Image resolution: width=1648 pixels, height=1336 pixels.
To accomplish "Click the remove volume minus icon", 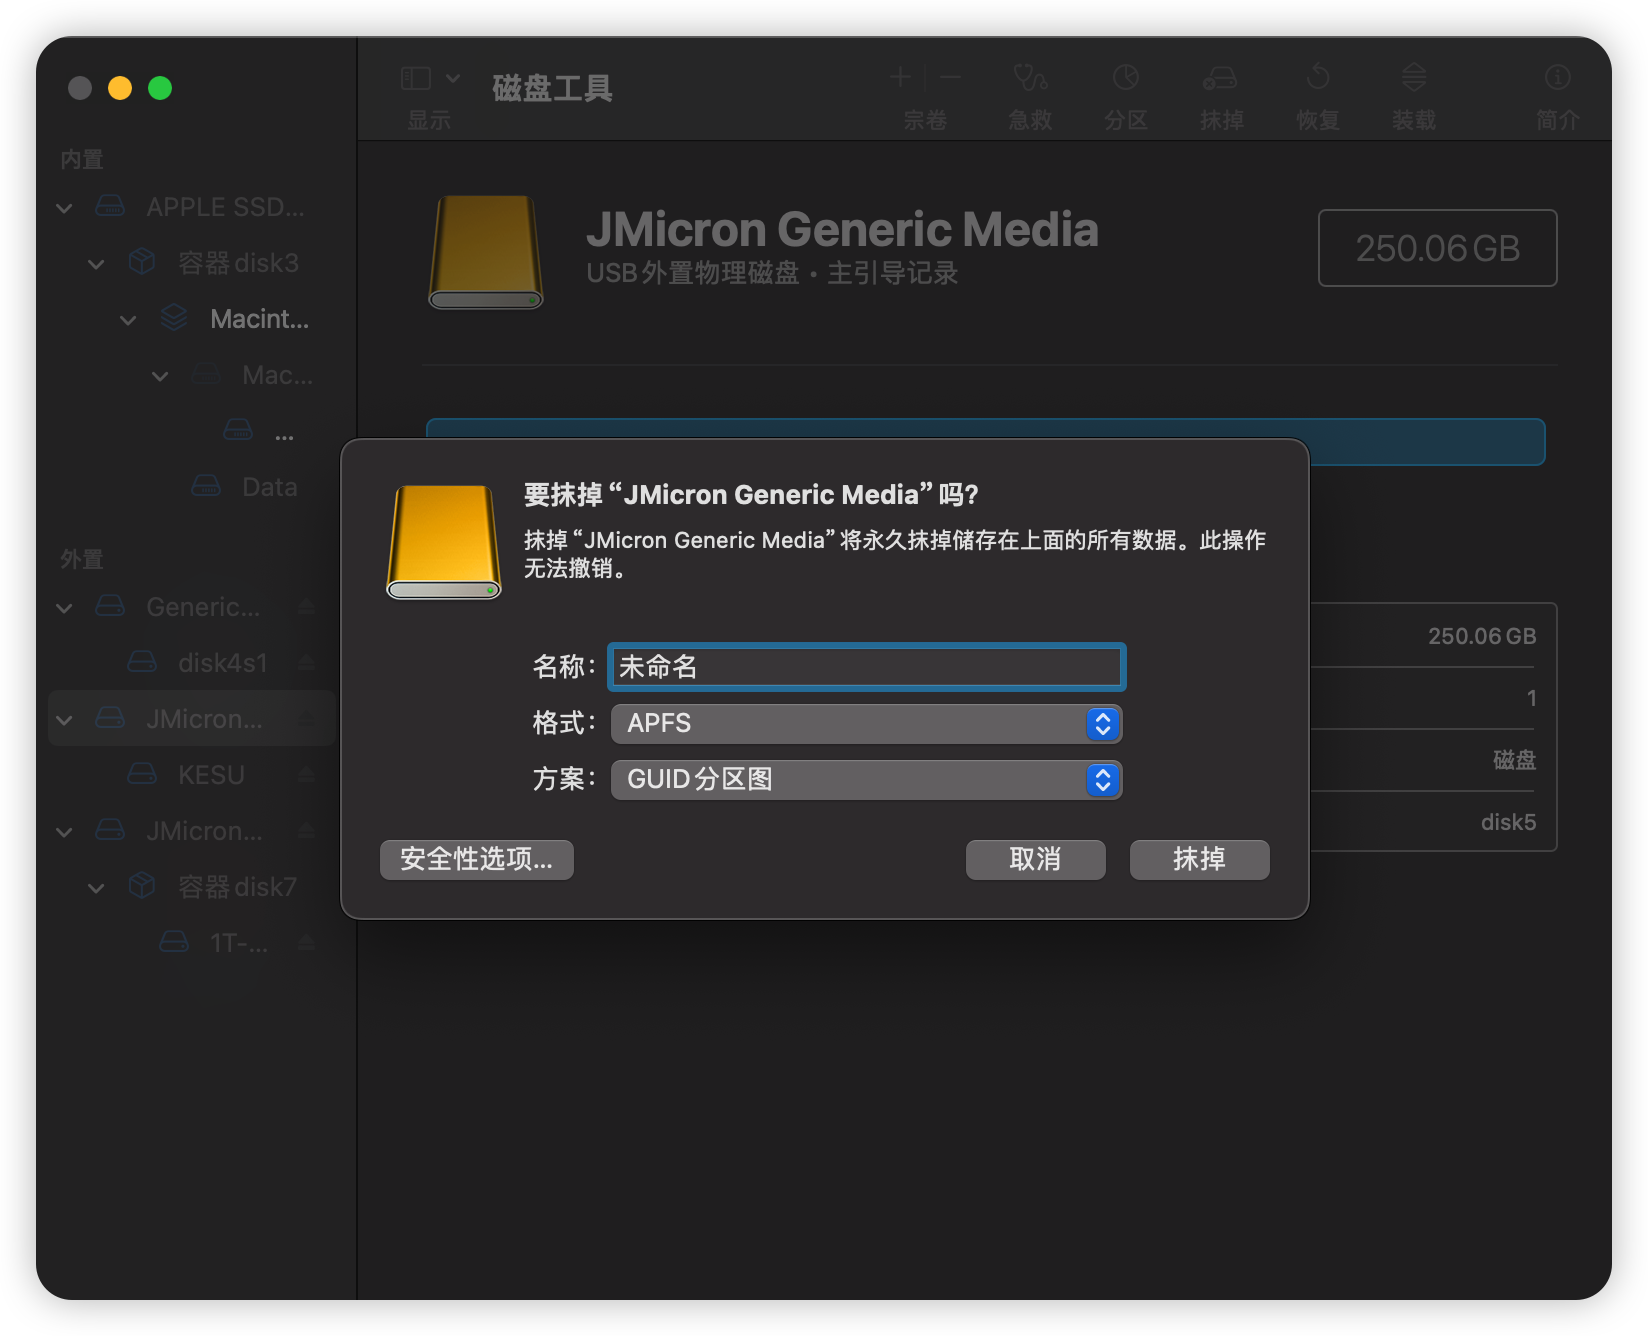I will (x=950, y=77).
